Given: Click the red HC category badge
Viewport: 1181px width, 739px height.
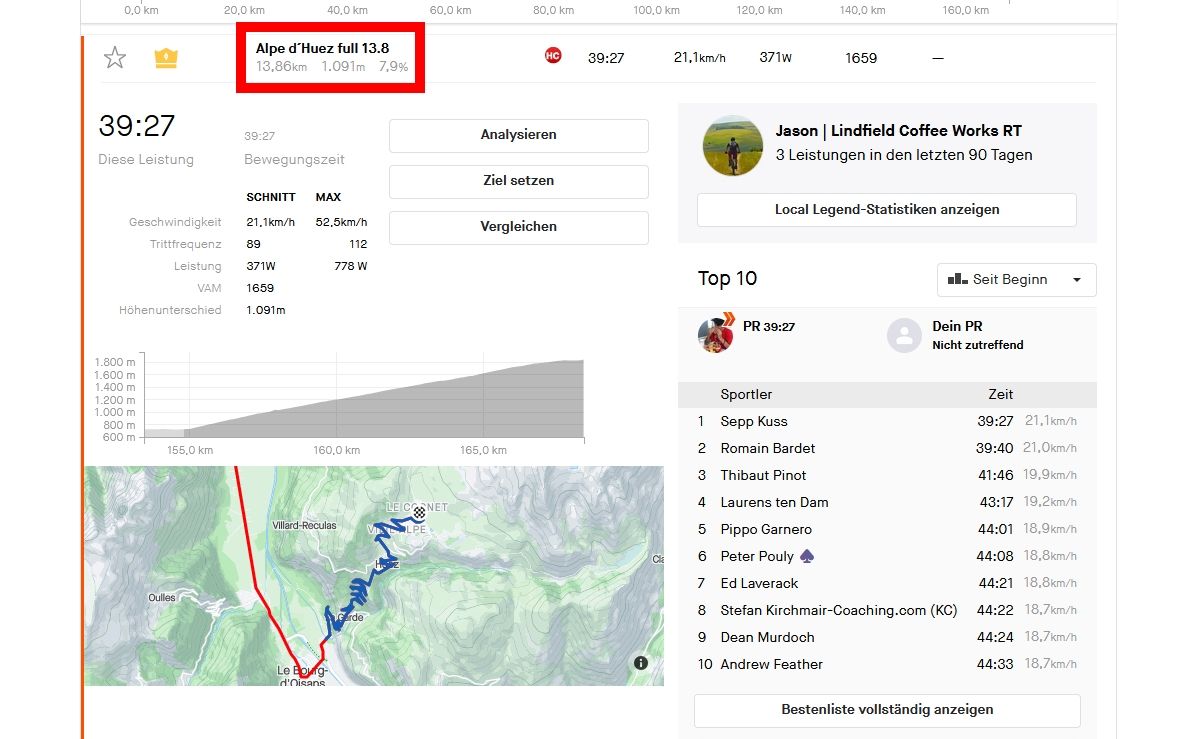Looking at the screenshot, I should point(553,56).
